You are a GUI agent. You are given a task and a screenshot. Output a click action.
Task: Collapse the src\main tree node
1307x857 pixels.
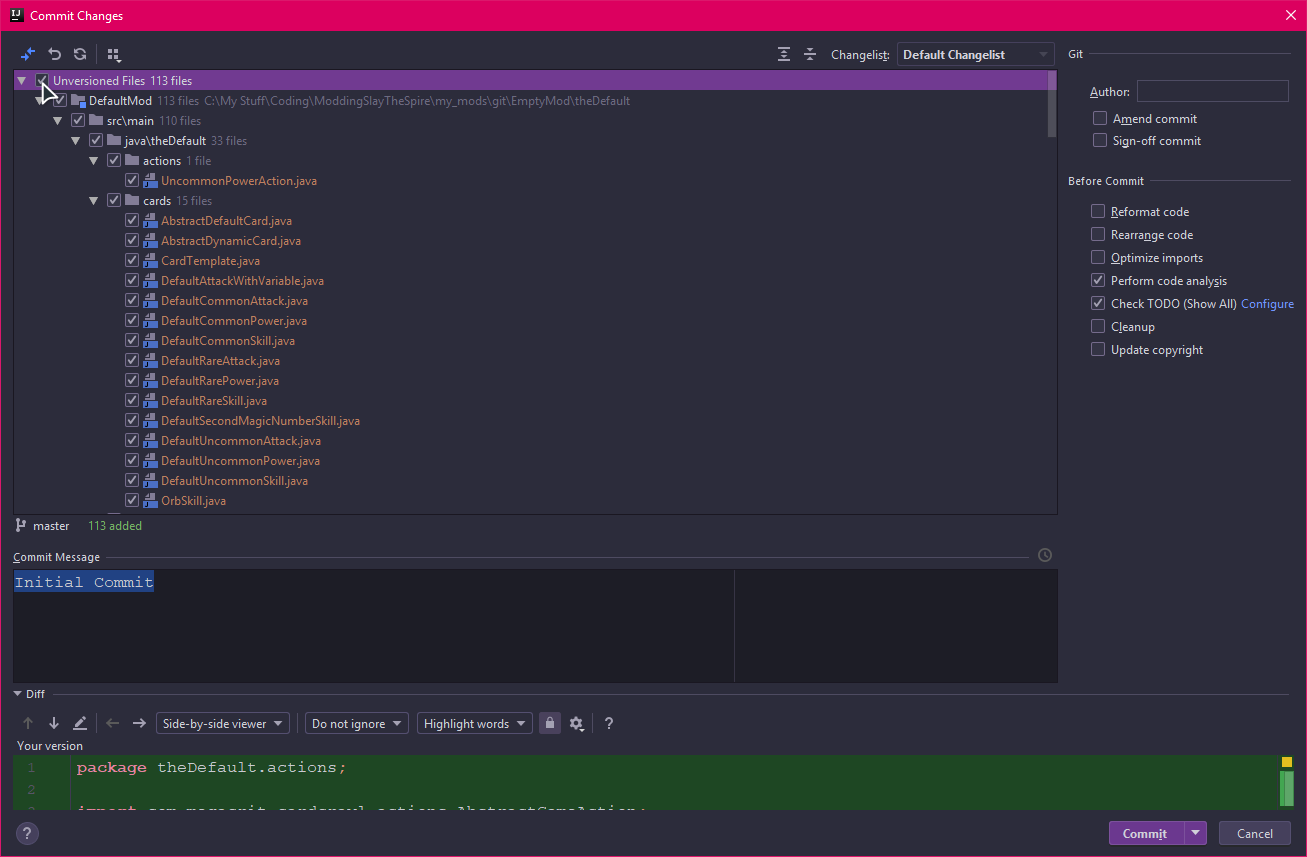coord(58,121)
